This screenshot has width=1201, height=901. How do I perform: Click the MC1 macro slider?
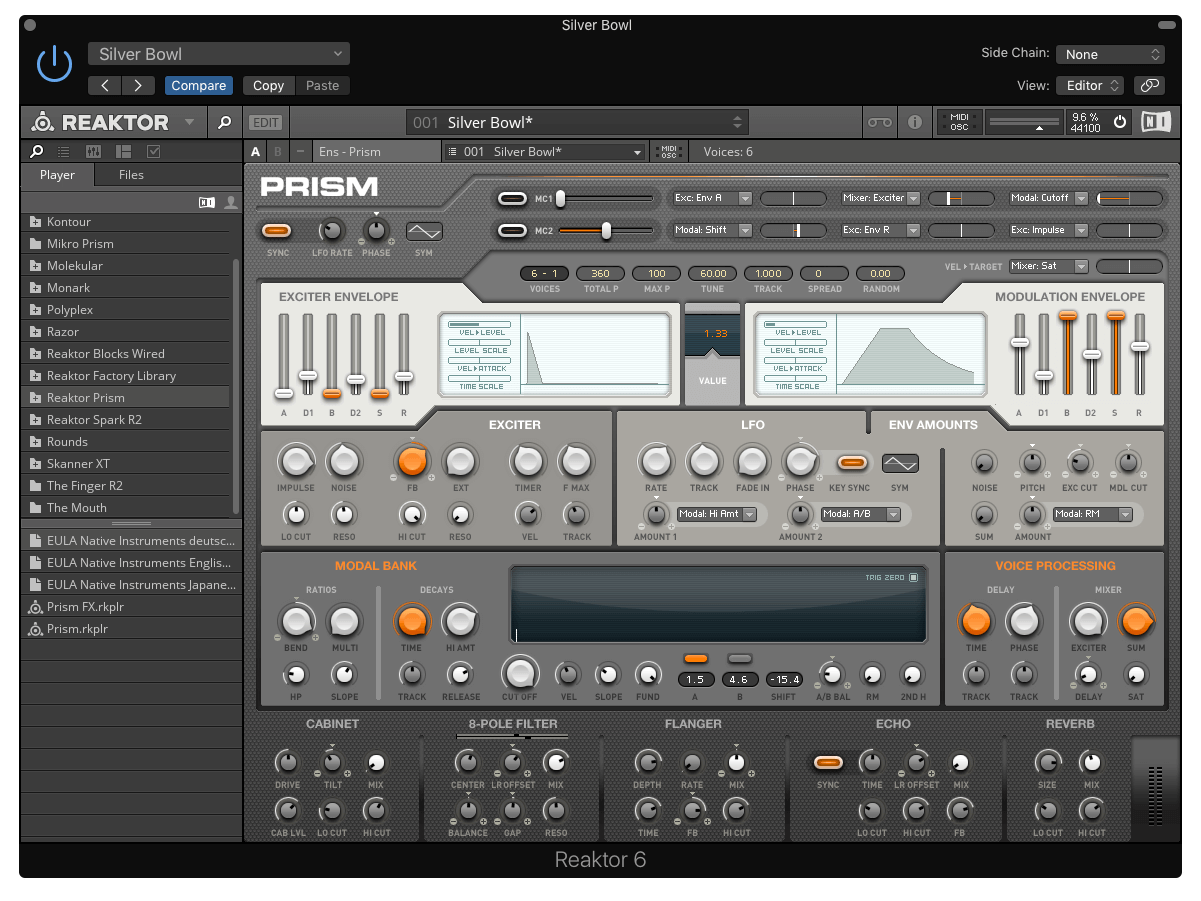click(x=606, y=199)
